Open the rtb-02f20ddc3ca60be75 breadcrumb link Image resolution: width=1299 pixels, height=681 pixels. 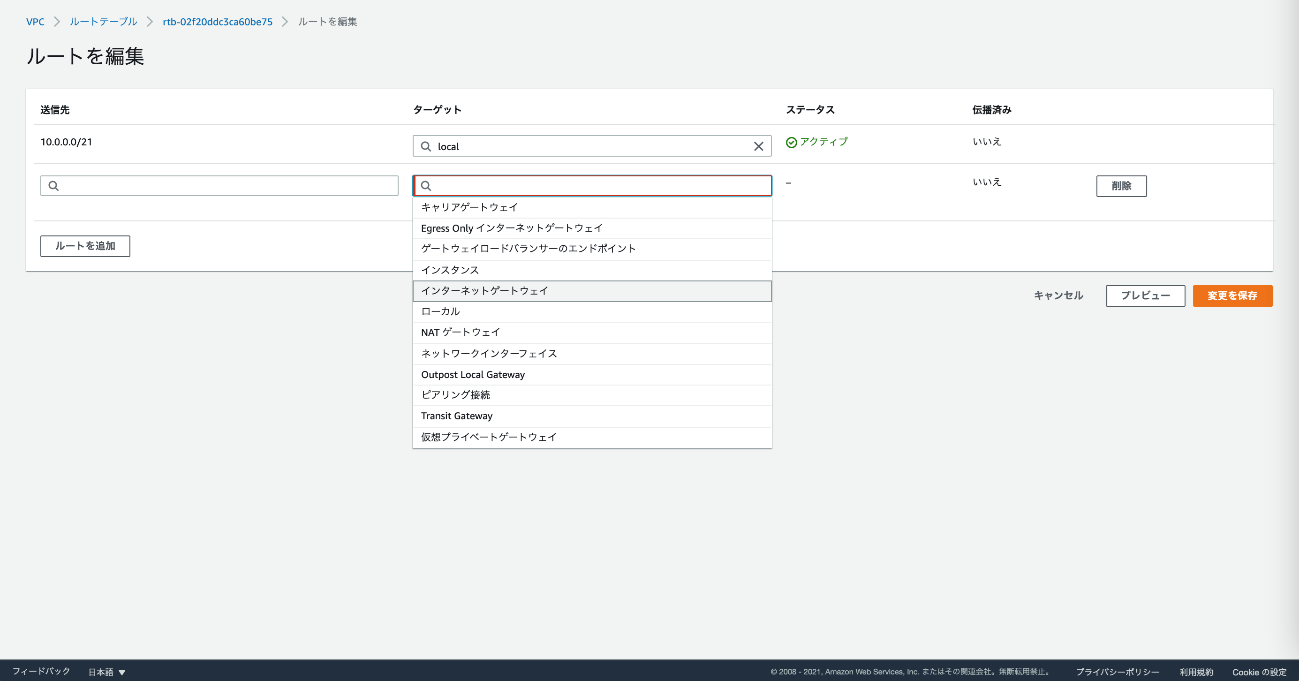pos(217,22)
